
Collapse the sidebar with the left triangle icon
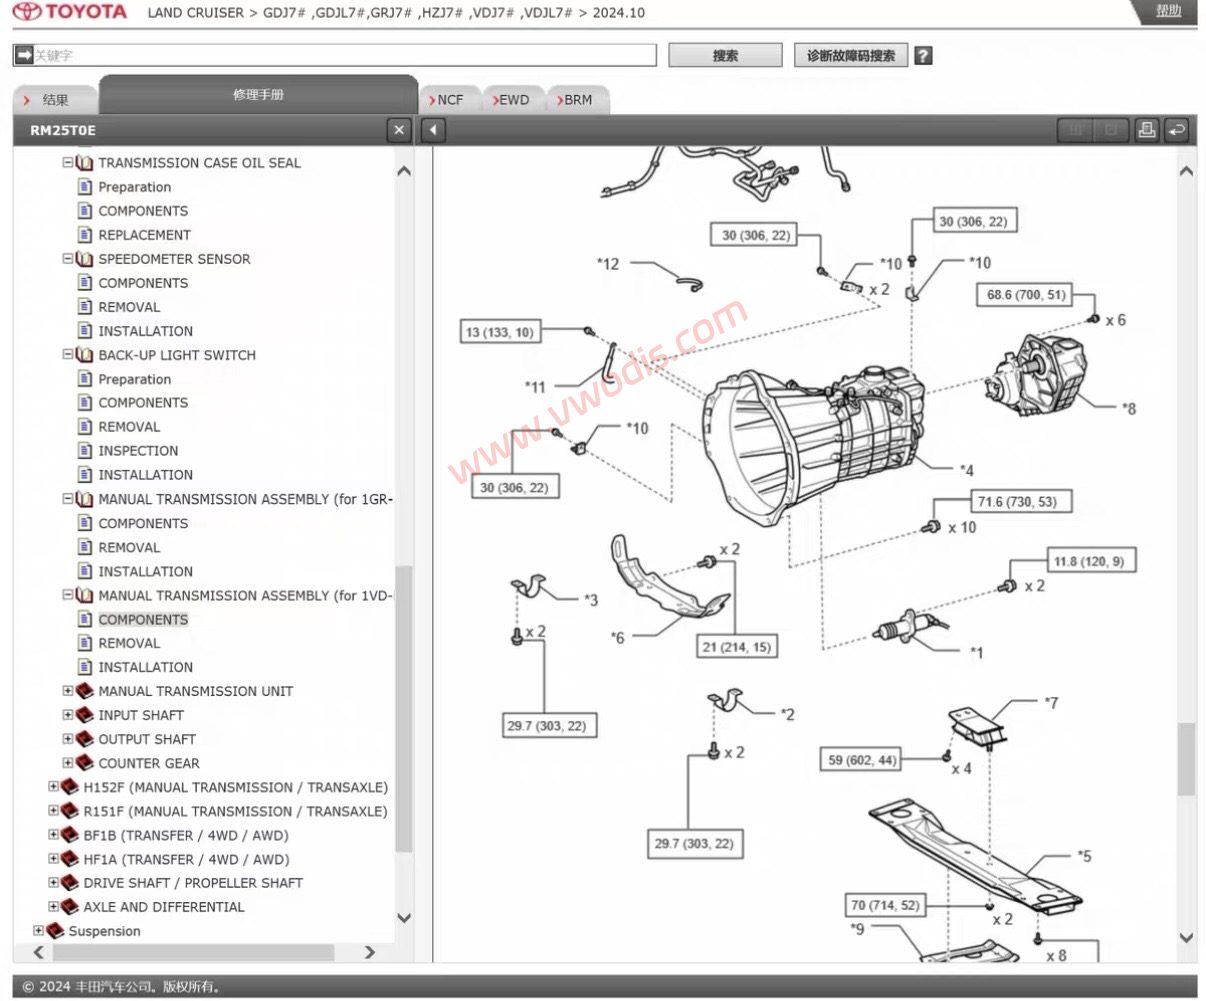(433, 130)
